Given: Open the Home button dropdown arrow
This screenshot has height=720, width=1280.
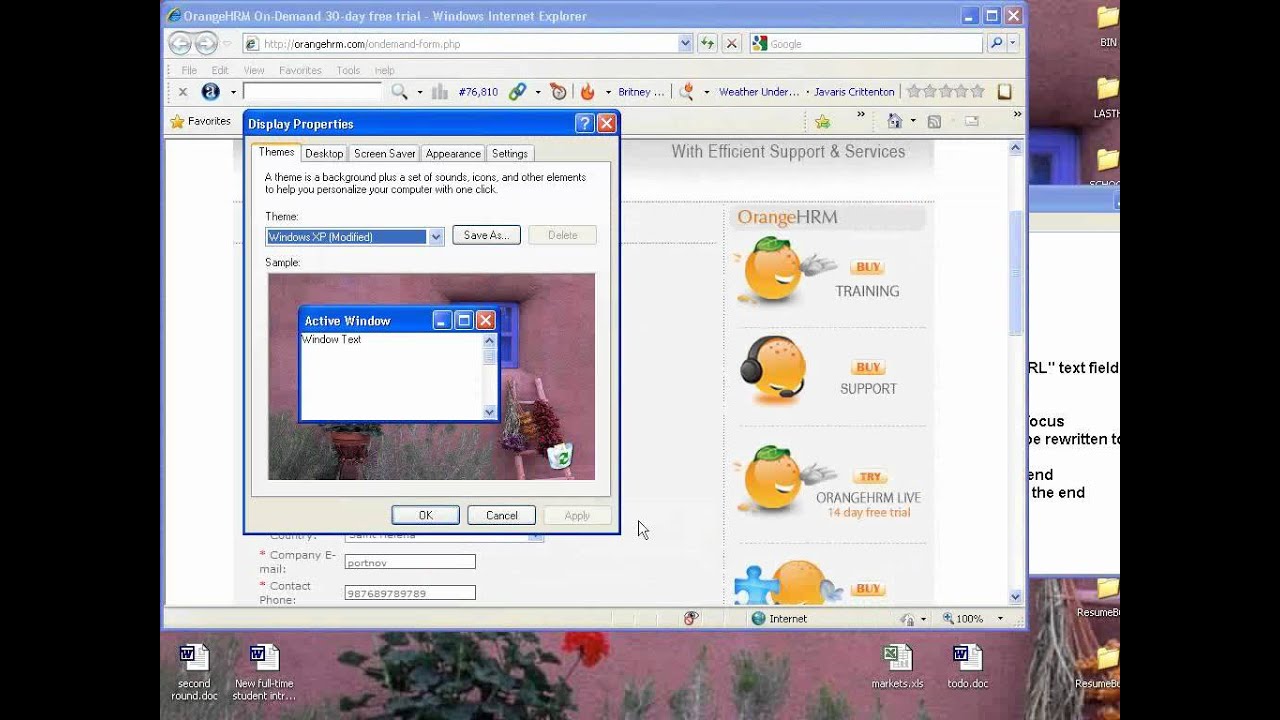Looking at the screenshot, I should pos(912,121).
